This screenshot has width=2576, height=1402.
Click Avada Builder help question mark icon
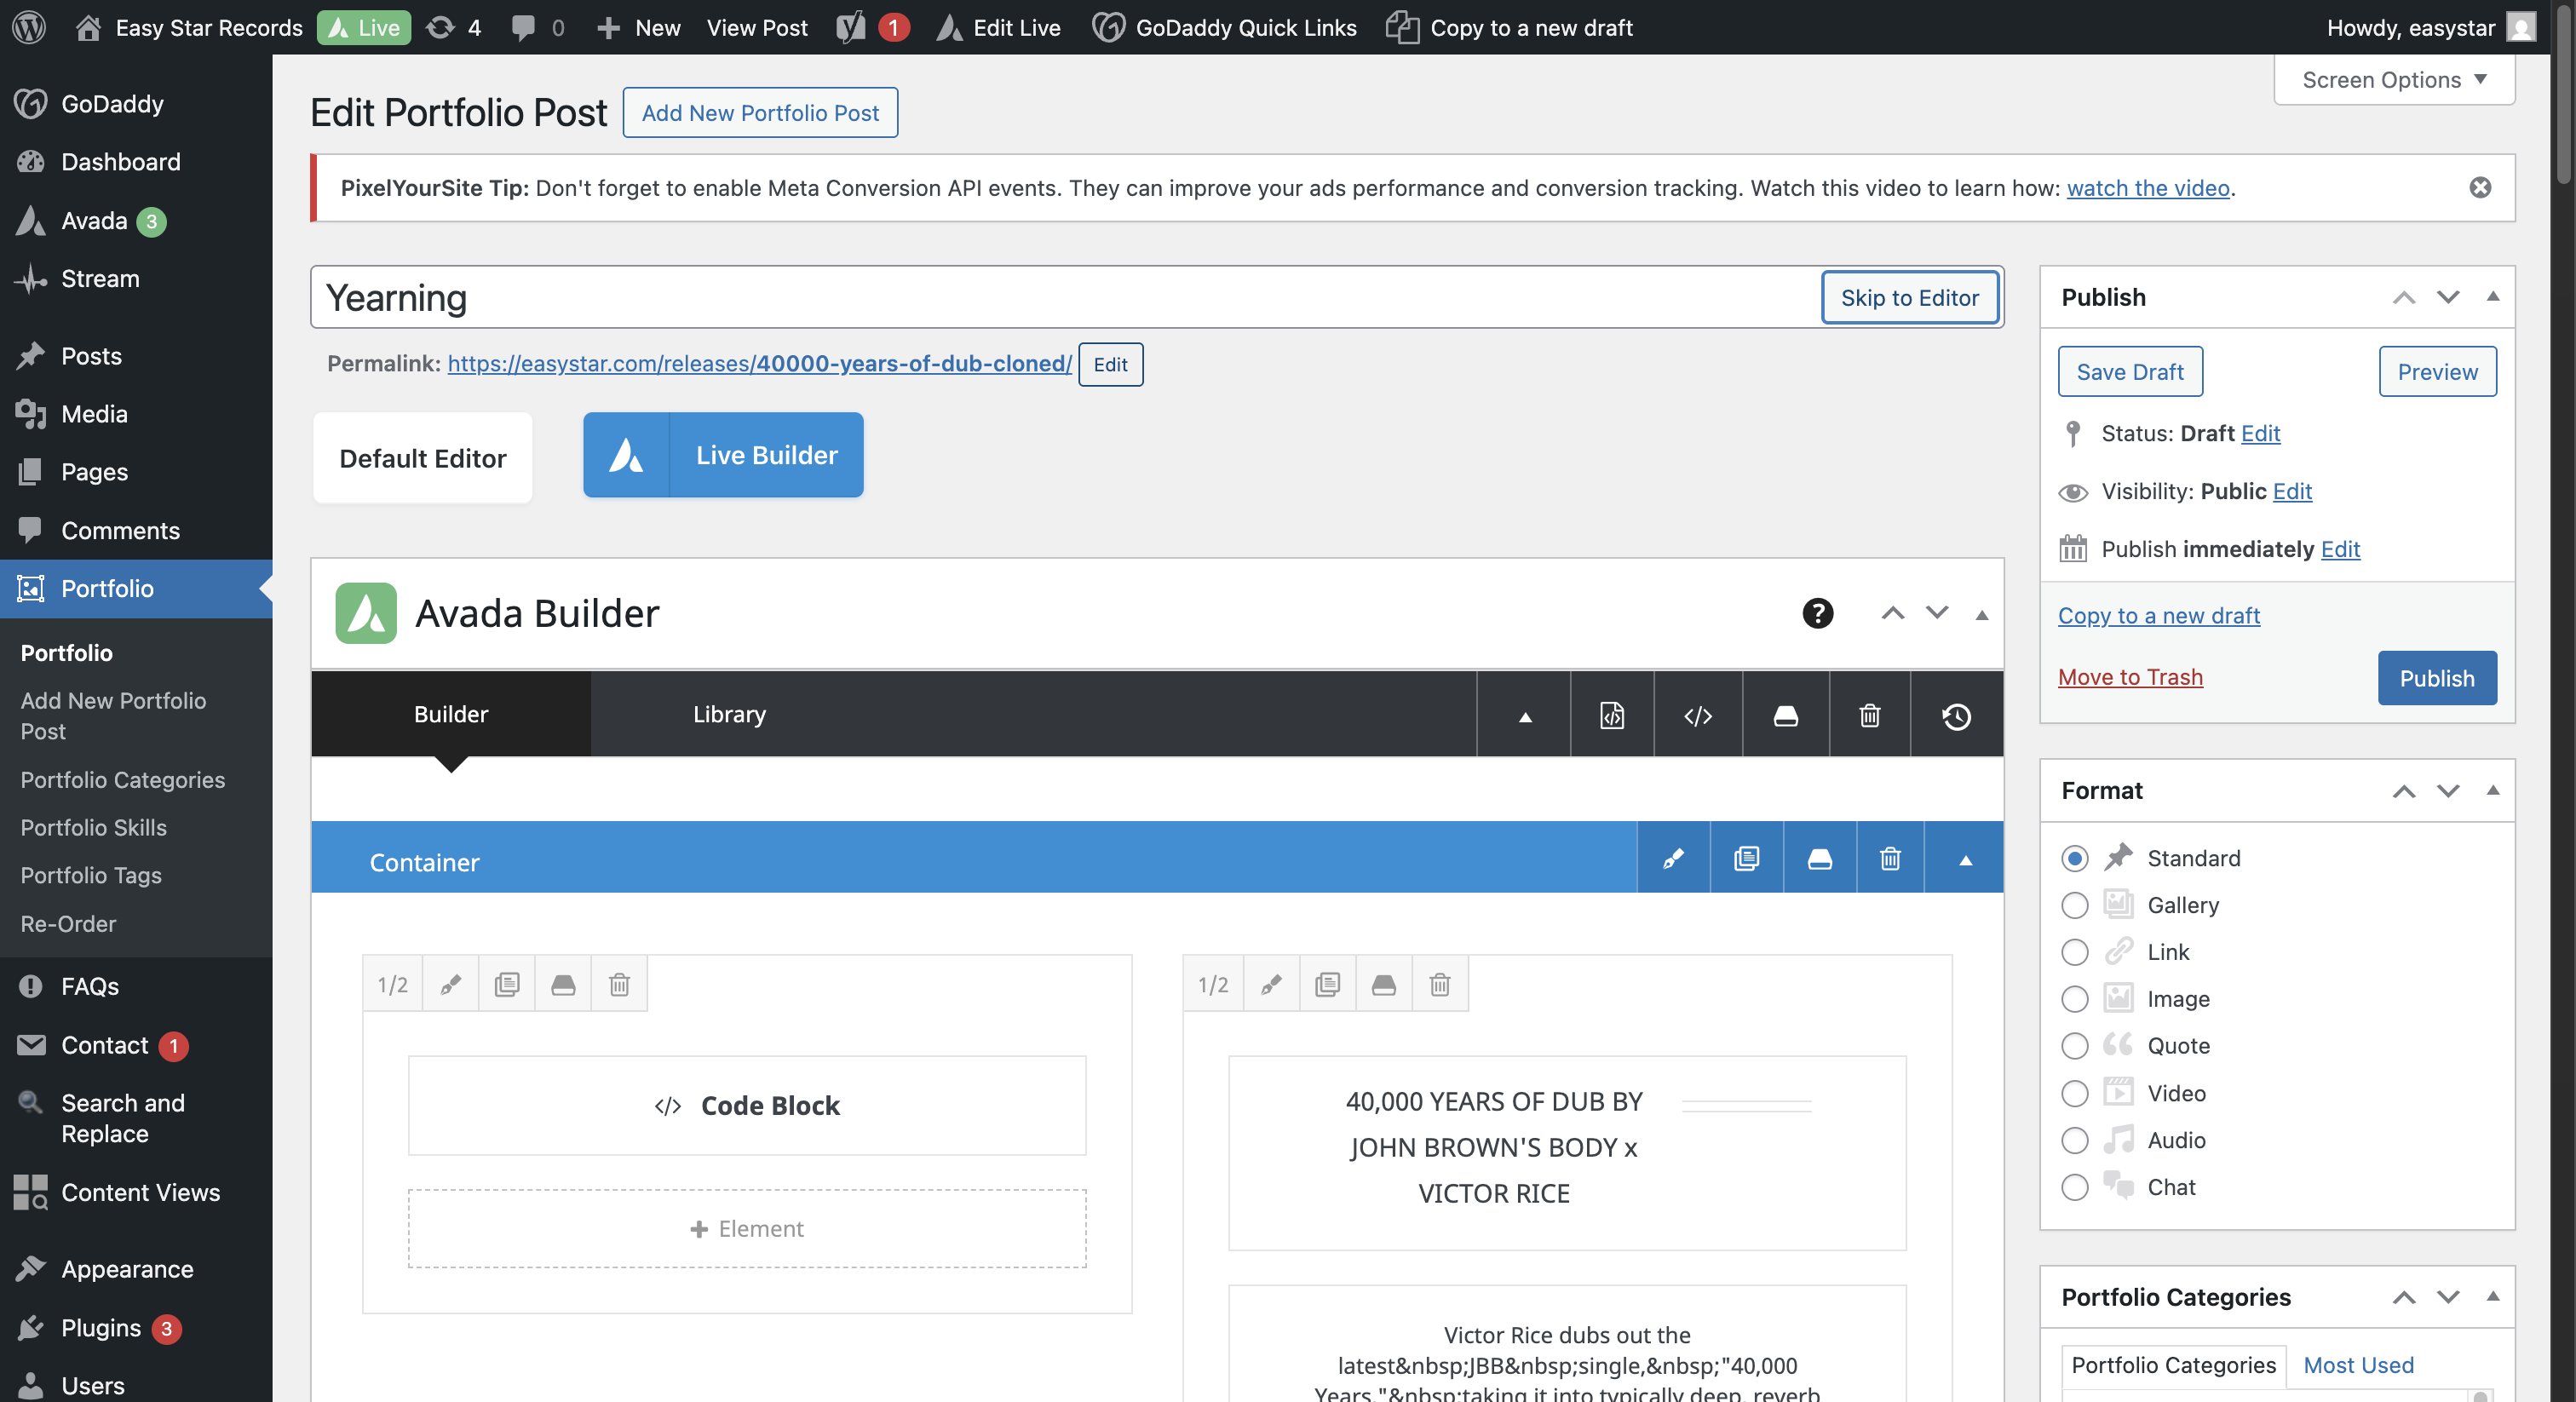(x=1817, y=613)
